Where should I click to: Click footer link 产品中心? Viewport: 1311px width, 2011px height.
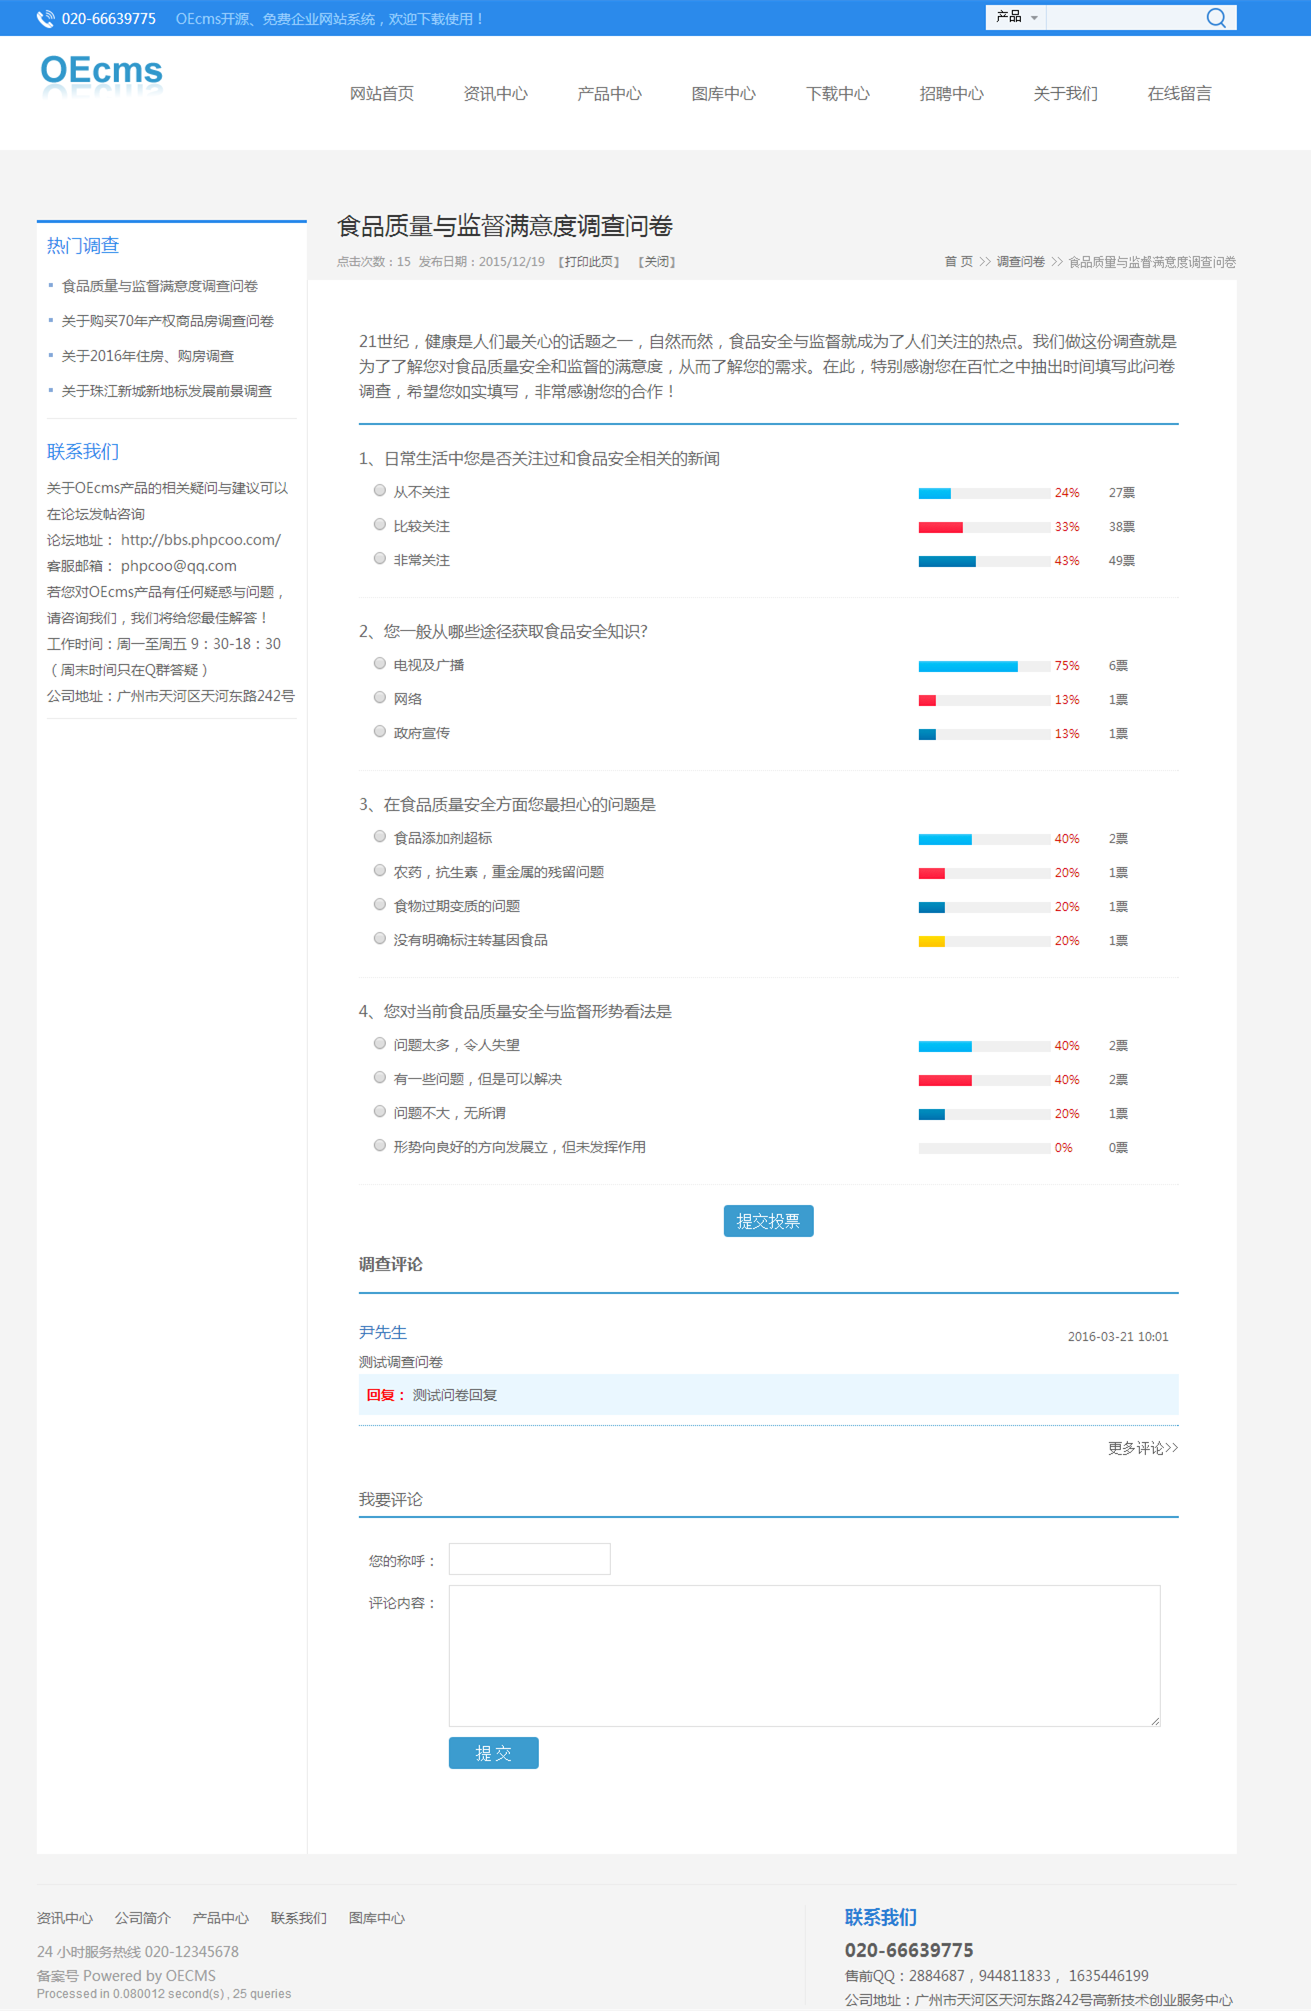pos(221,1918)
